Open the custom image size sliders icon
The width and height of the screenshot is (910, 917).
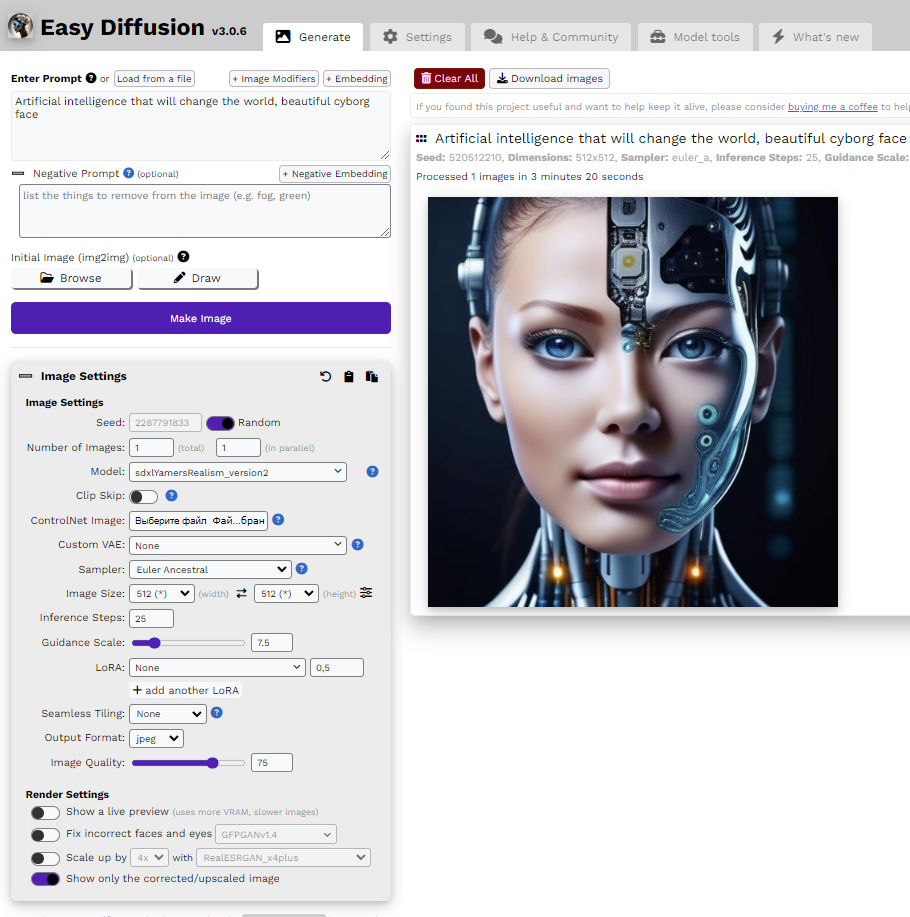click(x=366, y=593)
